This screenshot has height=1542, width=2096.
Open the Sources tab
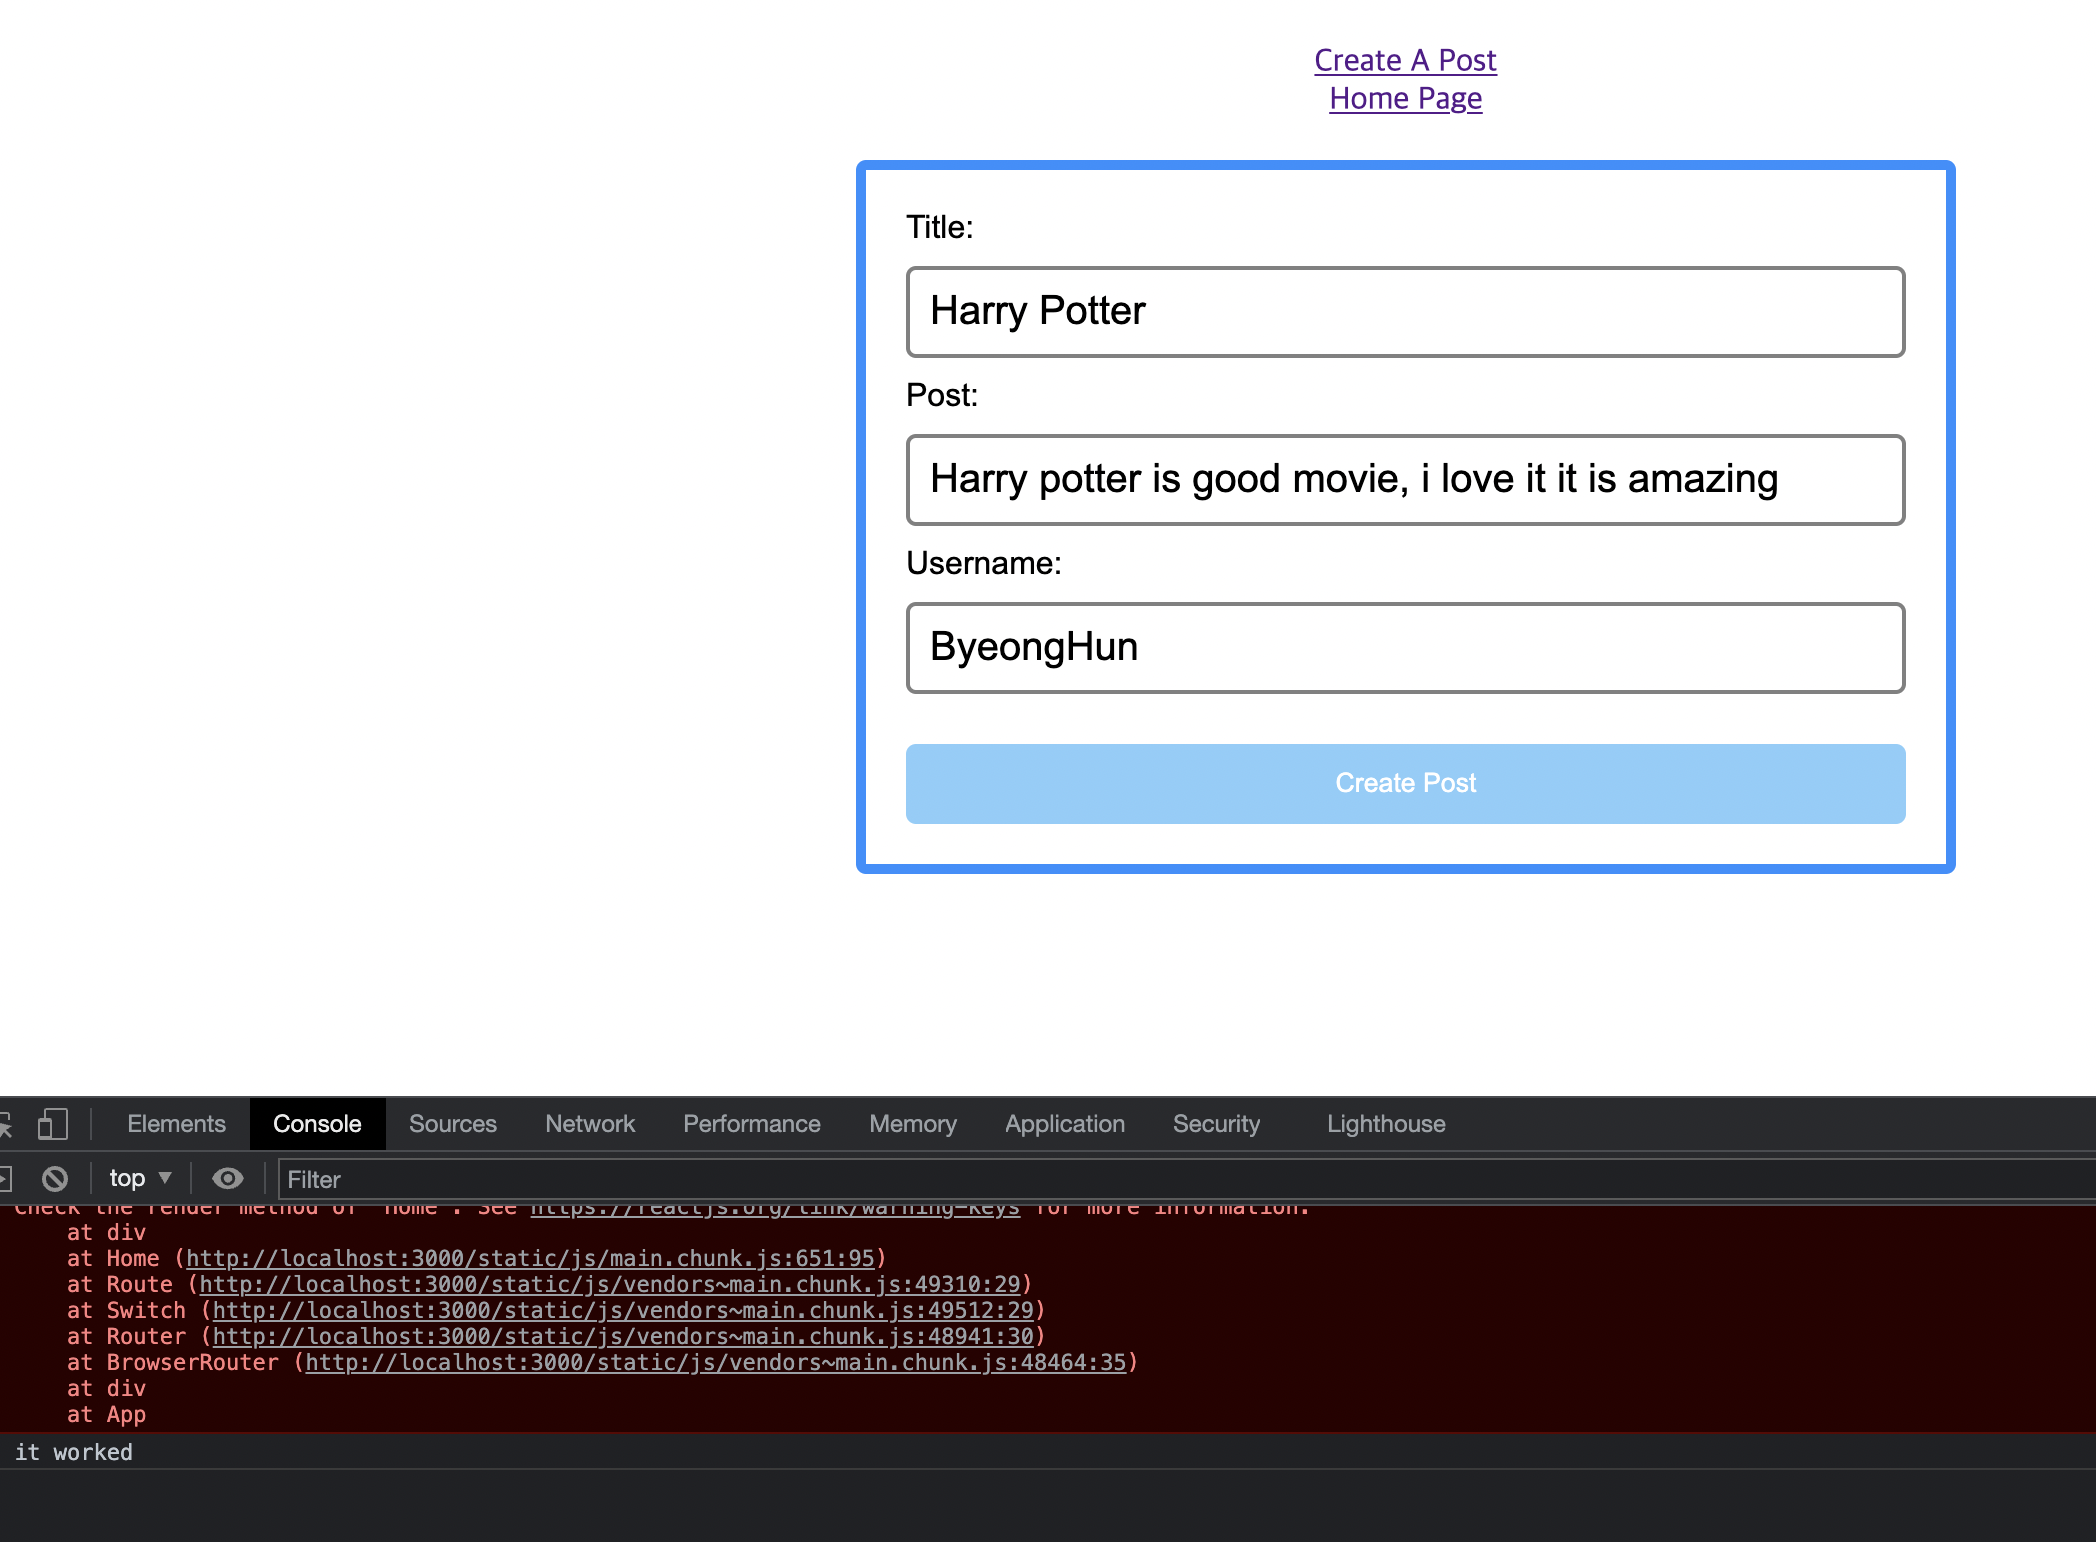coord(452,1124)
